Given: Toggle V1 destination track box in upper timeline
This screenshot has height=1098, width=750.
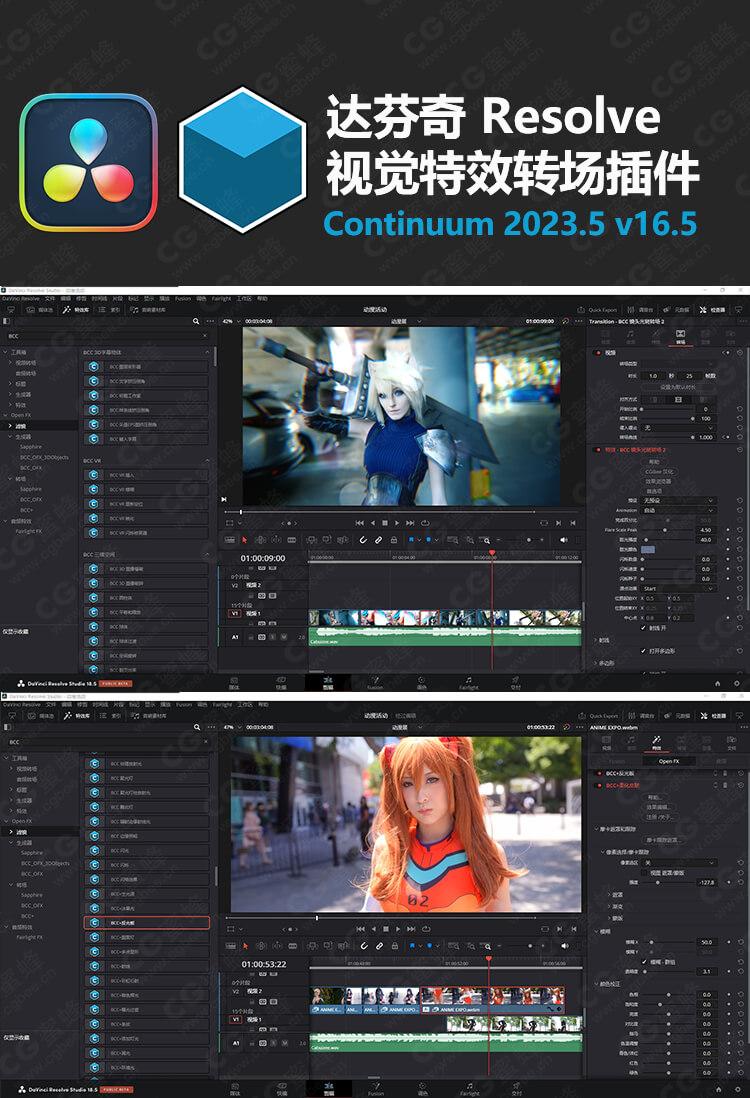Looking at the screenshot, I should 235,613.
